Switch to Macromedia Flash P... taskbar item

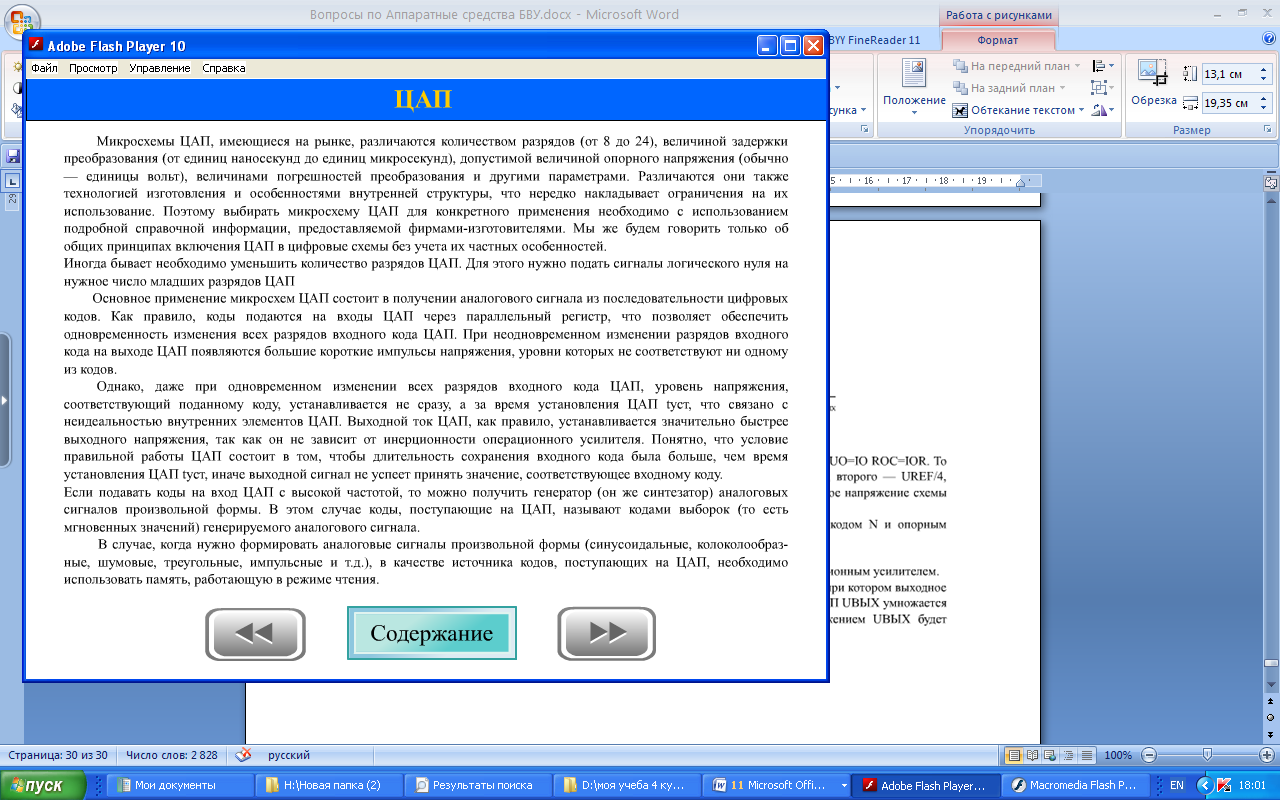[x=1075, y=785]
